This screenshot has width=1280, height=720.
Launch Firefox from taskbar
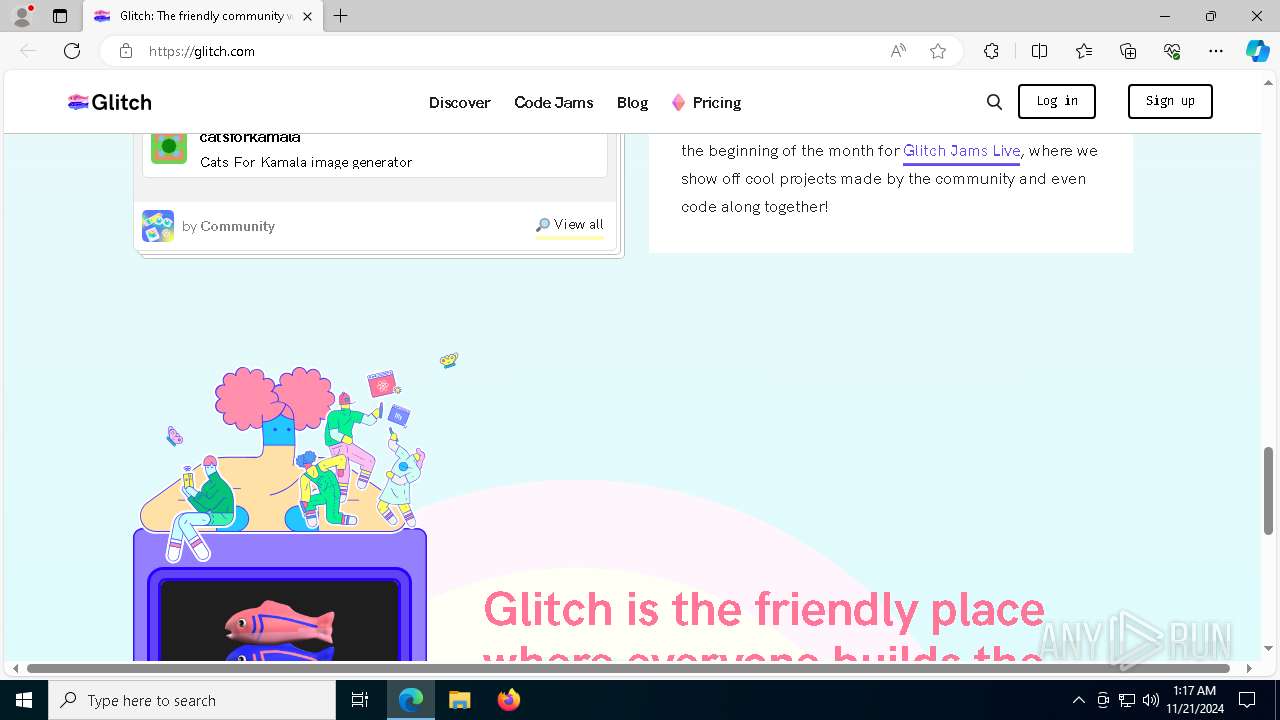point(509,700)
